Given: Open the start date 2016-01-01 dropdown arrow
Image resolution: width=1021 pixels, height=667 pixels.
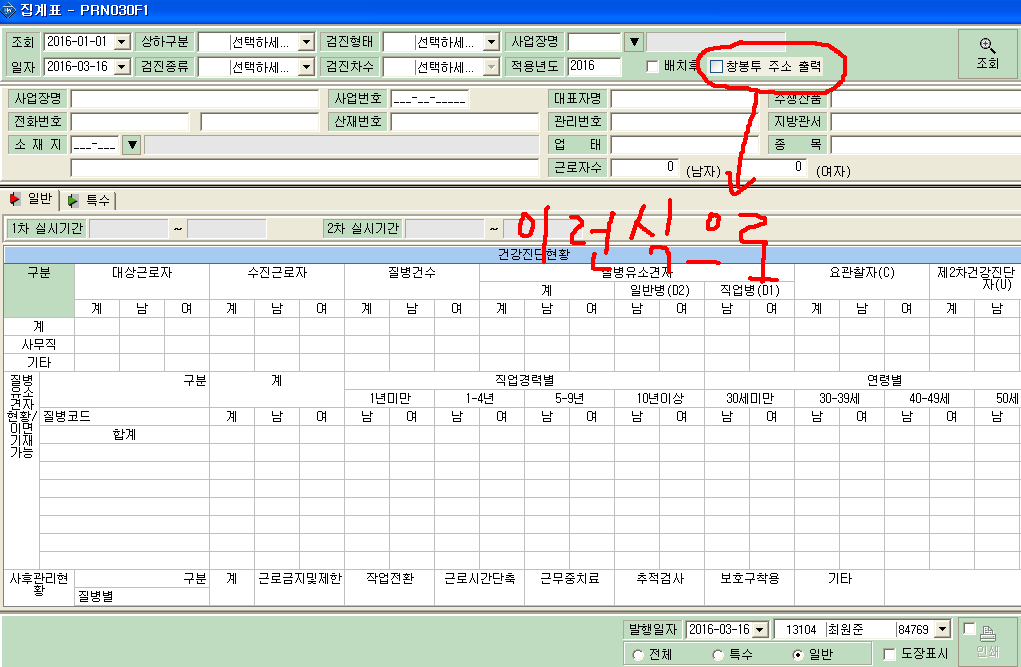Looking at the screenshot, I should click(122, 42).
